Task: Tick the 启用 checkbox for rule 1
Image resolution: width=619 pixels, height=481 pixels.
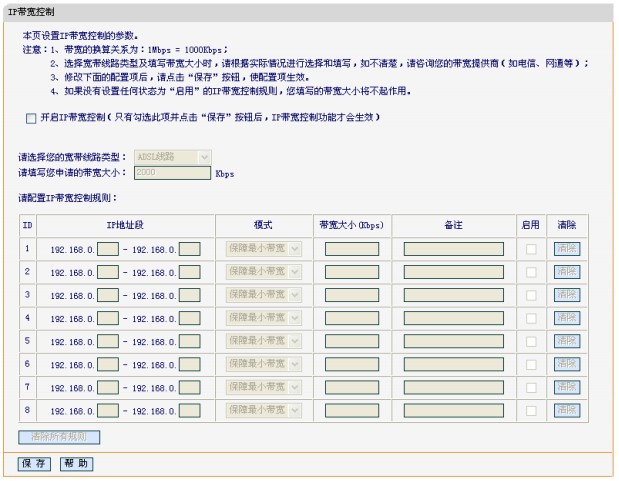Action: click(x=531, y=249)
